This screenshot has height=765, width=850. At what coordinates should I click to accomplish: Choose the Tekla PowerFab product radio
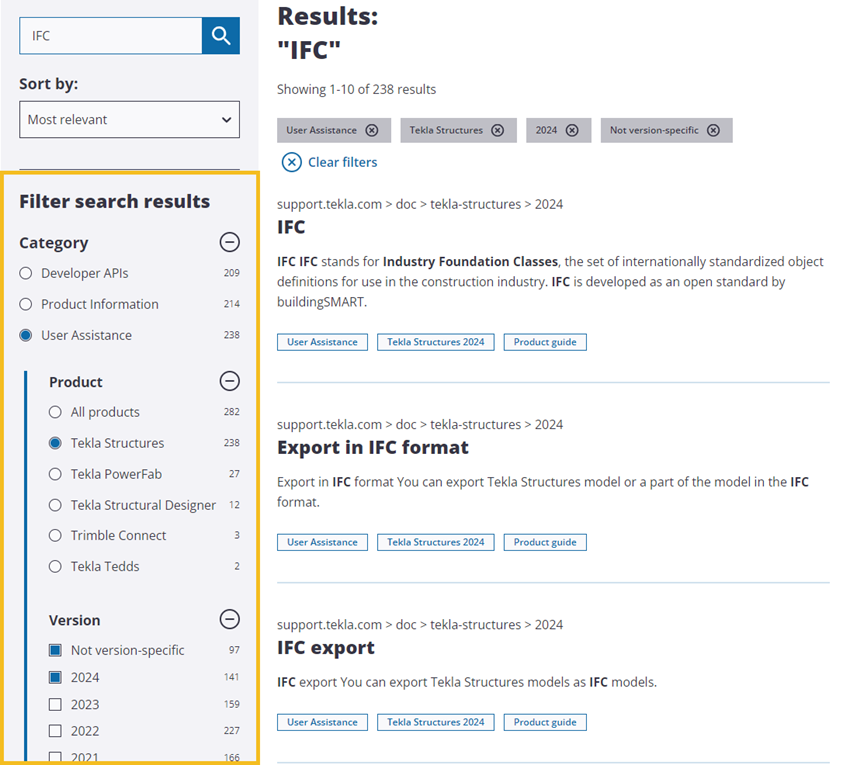55,474
